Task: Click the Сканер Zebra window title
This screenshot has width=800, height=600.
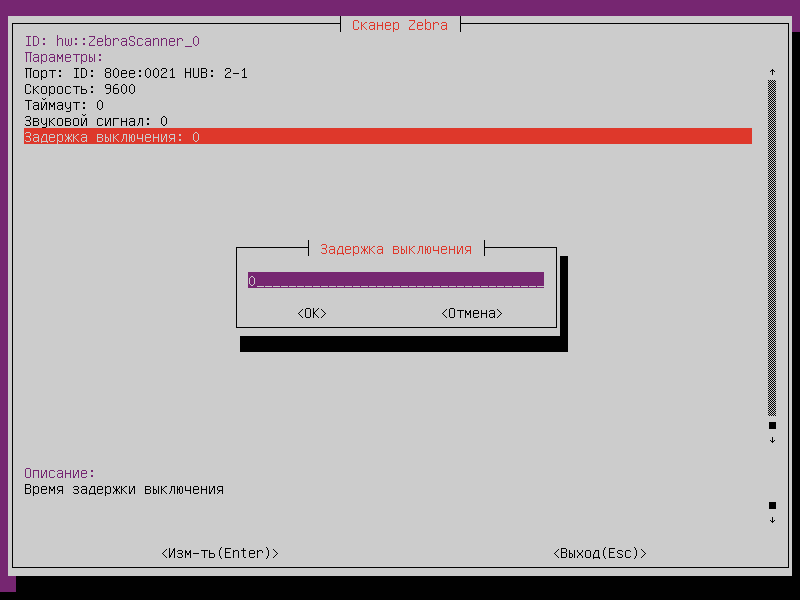Action: pyautogui.click(x=399, y=25)
